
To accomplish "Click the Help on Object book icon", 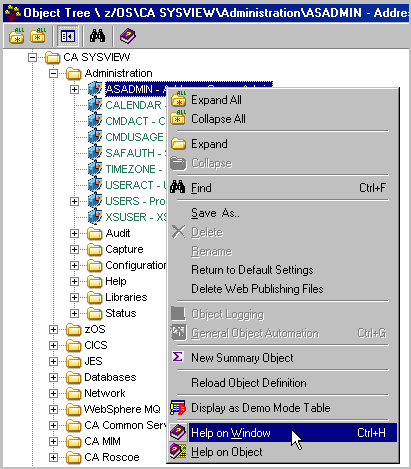I will [x=178, y=452].
